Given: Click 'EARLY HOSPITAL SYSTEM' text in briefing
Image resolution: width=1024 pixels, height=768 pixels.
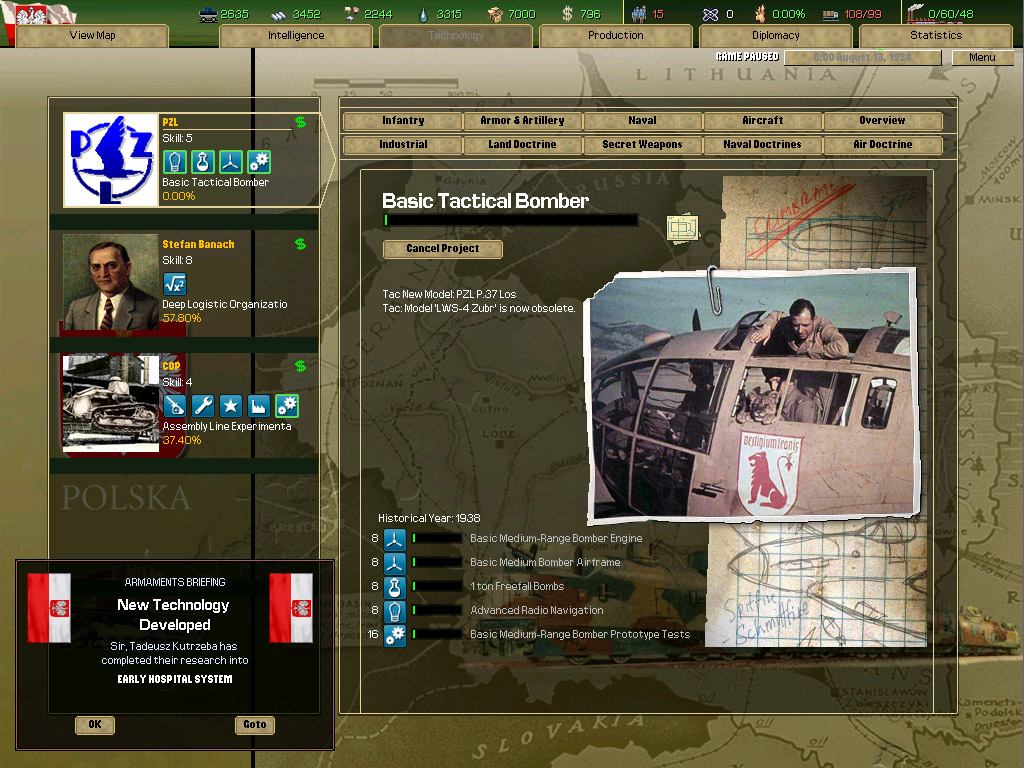Looking at the screenshot, I should (x=174, y=679).
